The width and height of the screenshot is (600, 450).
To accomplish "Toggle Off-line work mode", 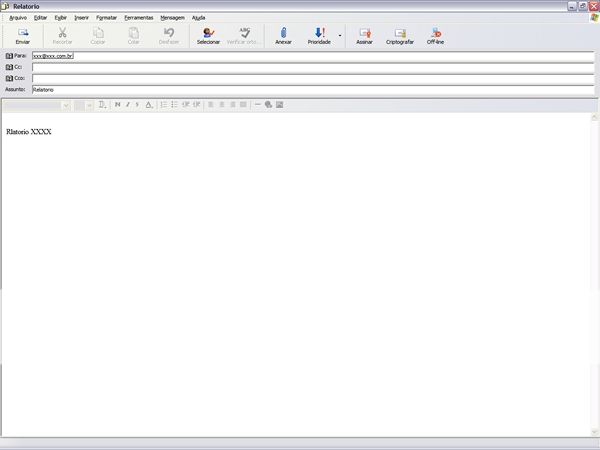I will (x=436, y=36).
